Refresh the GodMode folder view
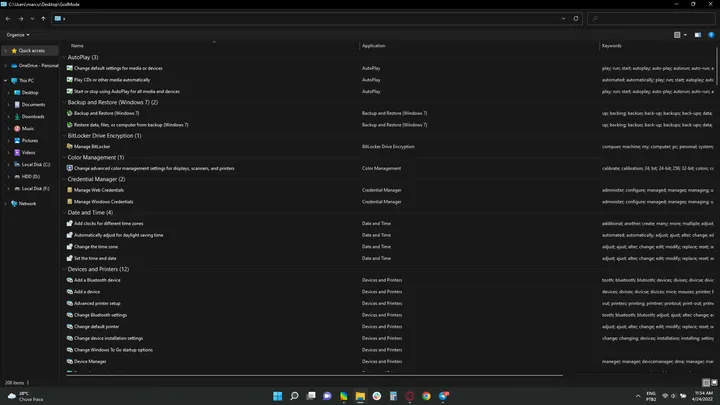720x405 pixels. pos(576,18)
